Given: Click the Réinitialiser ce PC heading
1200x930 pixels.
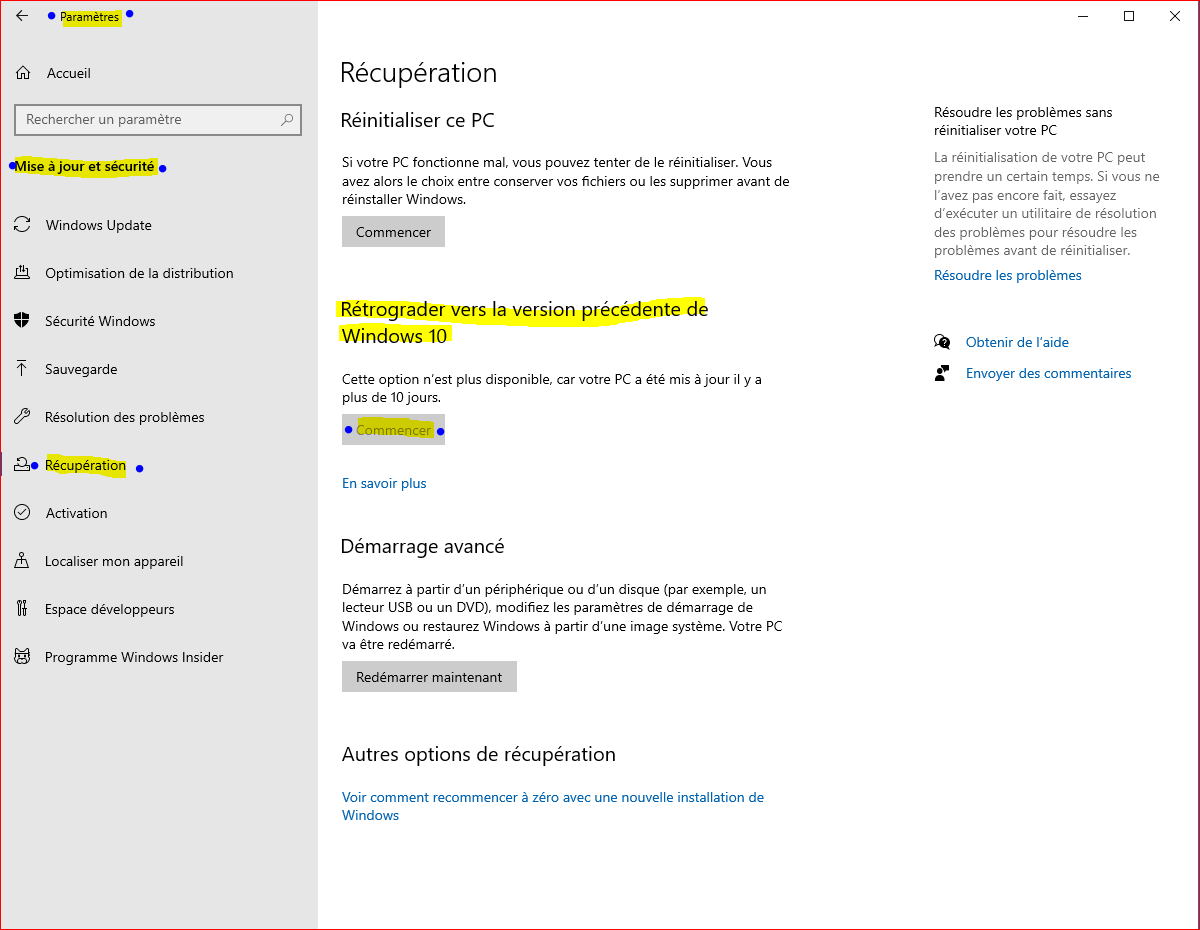Looking at the screenshot, I should (418, 120).
